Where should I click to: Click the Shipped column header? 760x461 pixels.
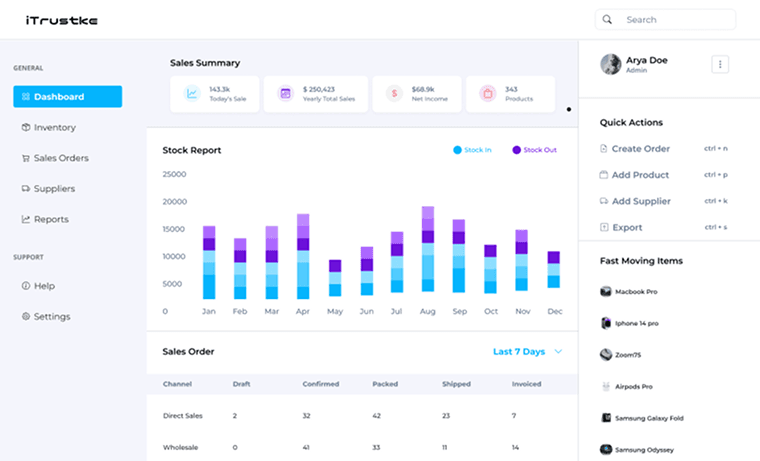tap(456, 383)
